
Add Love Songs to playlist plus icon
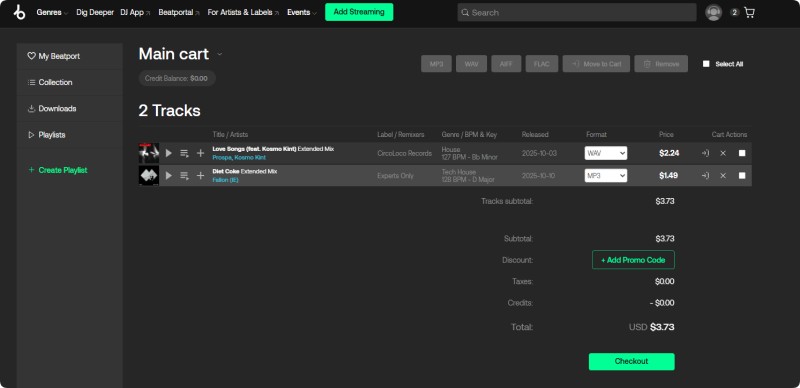[201, 153]
